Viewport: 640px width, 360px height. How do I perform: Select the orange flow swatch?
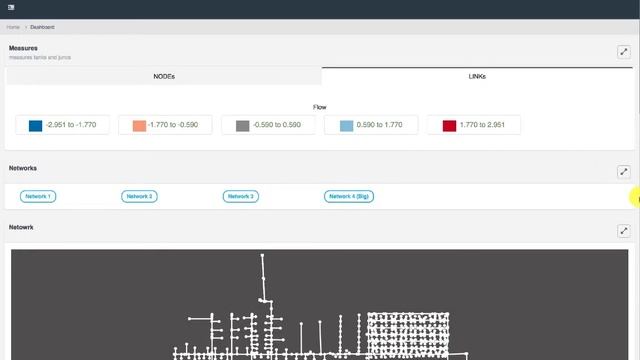(x=139, y=125)
